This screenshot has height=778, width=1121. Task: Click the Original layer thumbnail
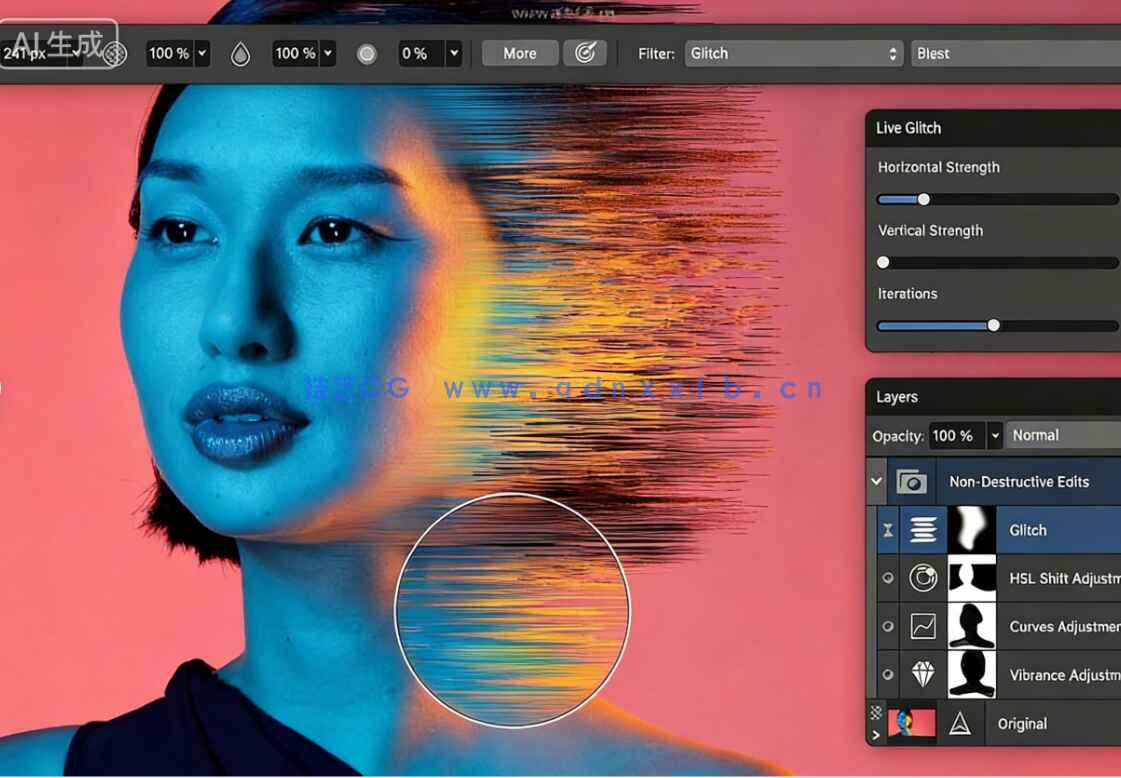click(913, 723)
